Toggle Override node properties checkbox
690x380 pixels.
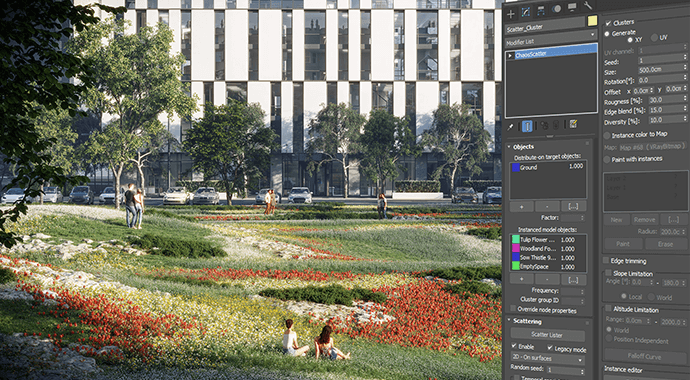[x=513, y=308]
